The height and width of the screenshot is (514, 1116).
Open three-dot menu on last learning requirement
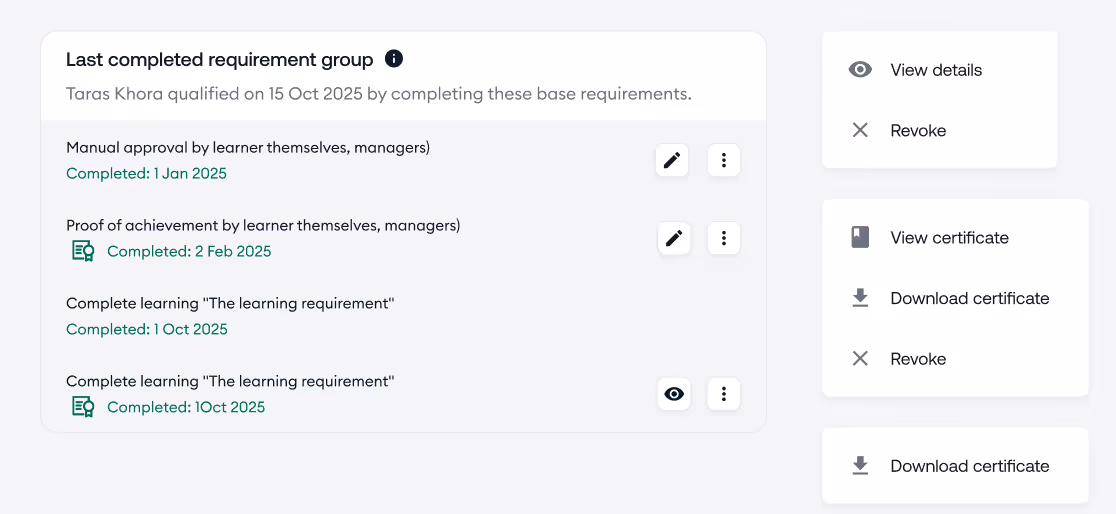tap(724, 394)
